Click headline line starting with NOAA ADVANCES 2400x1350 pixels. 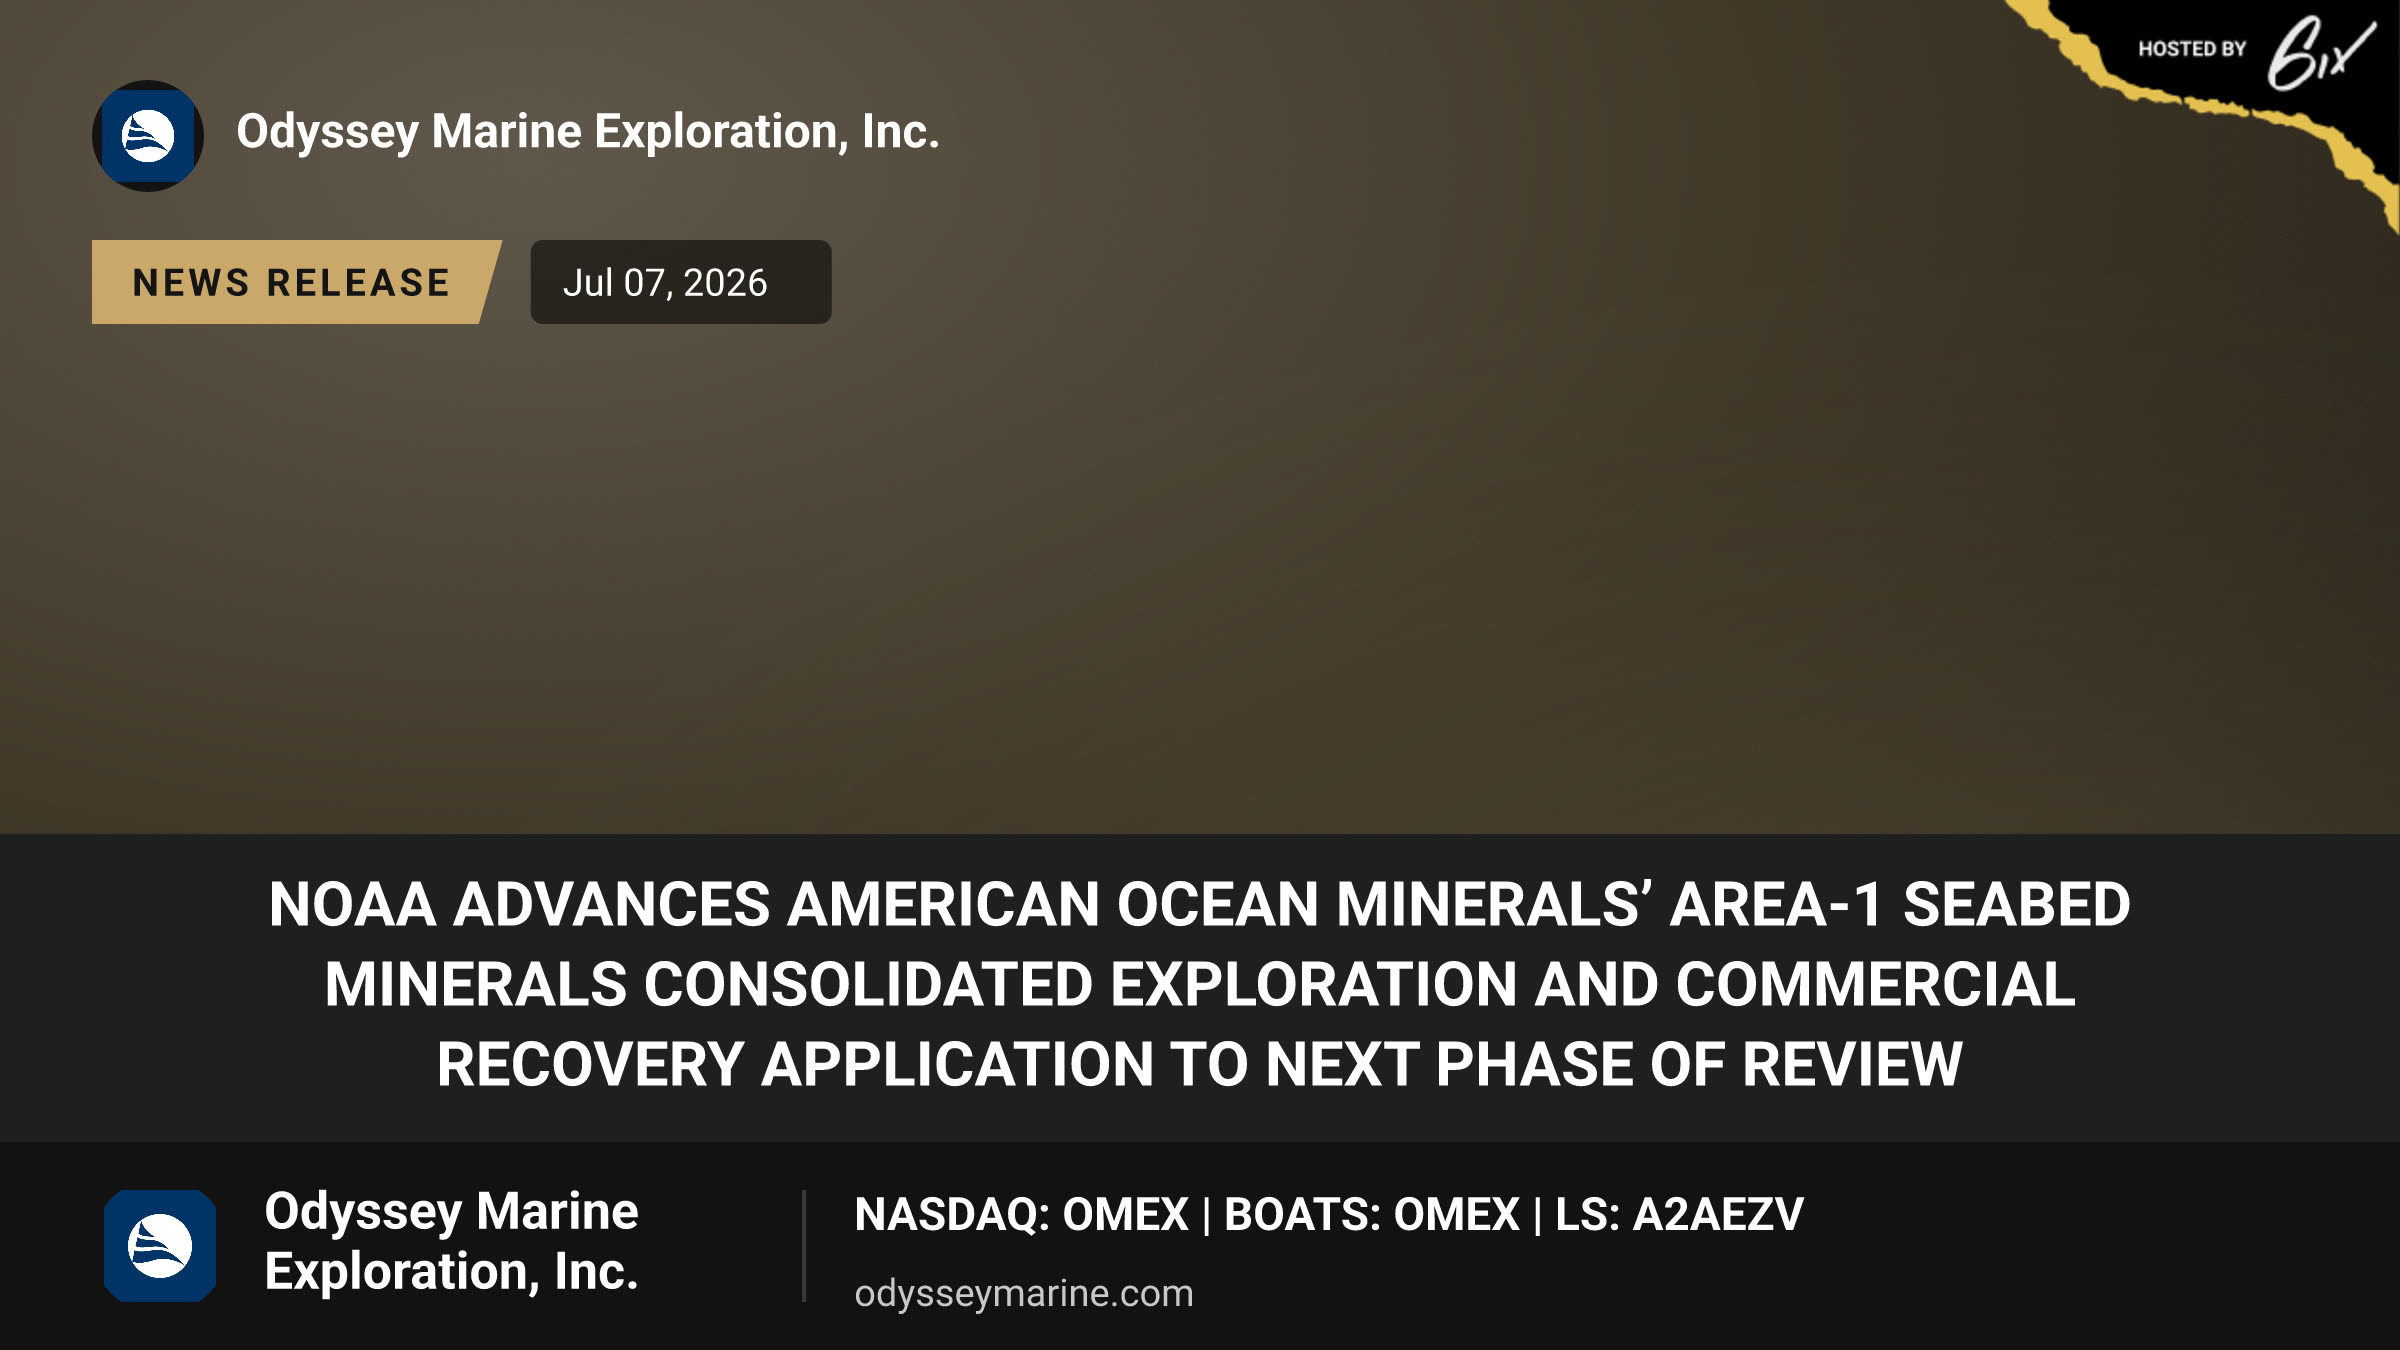(x=1200, y=905)
